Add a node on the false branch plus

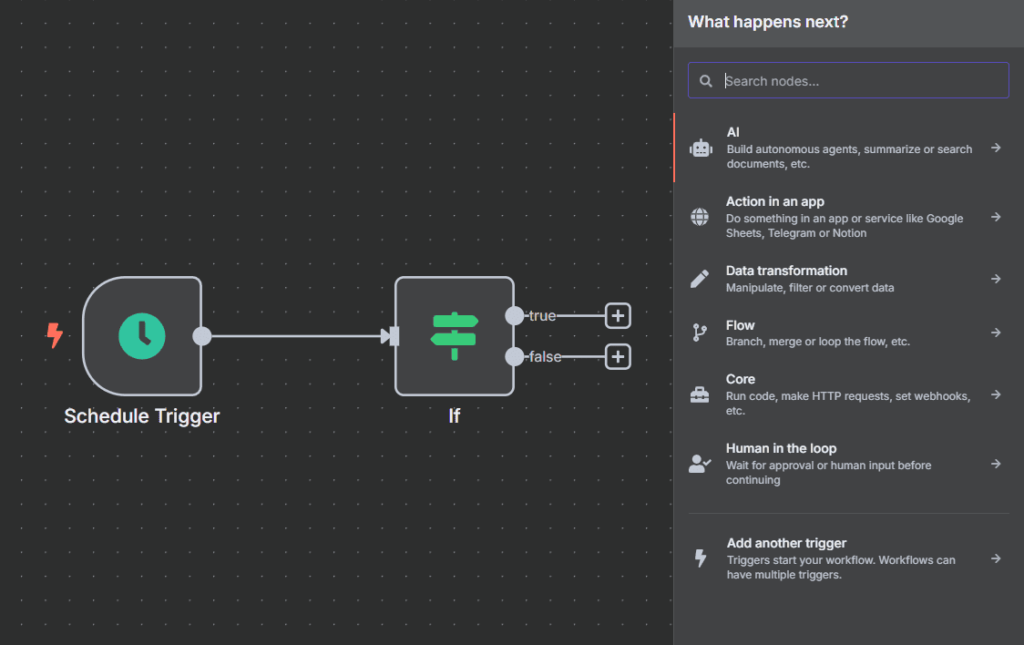tap(618, 356)
